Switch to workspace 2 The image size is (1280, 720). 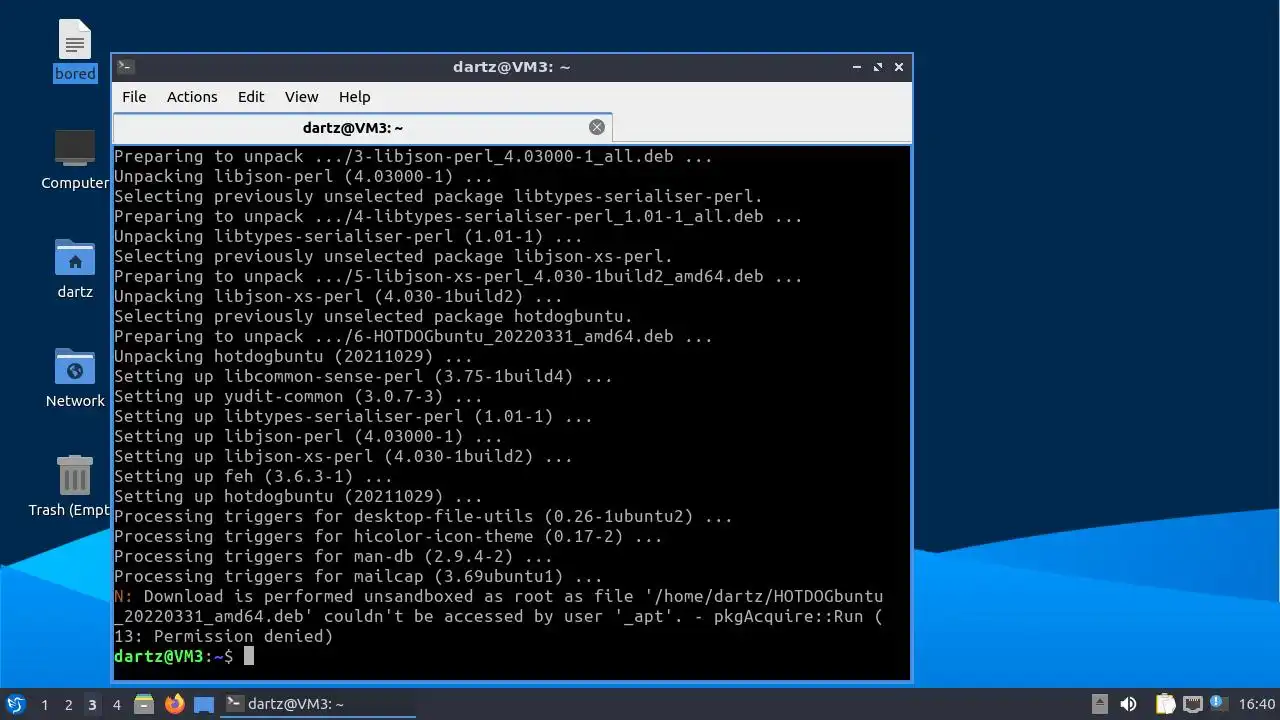(68, 705)
